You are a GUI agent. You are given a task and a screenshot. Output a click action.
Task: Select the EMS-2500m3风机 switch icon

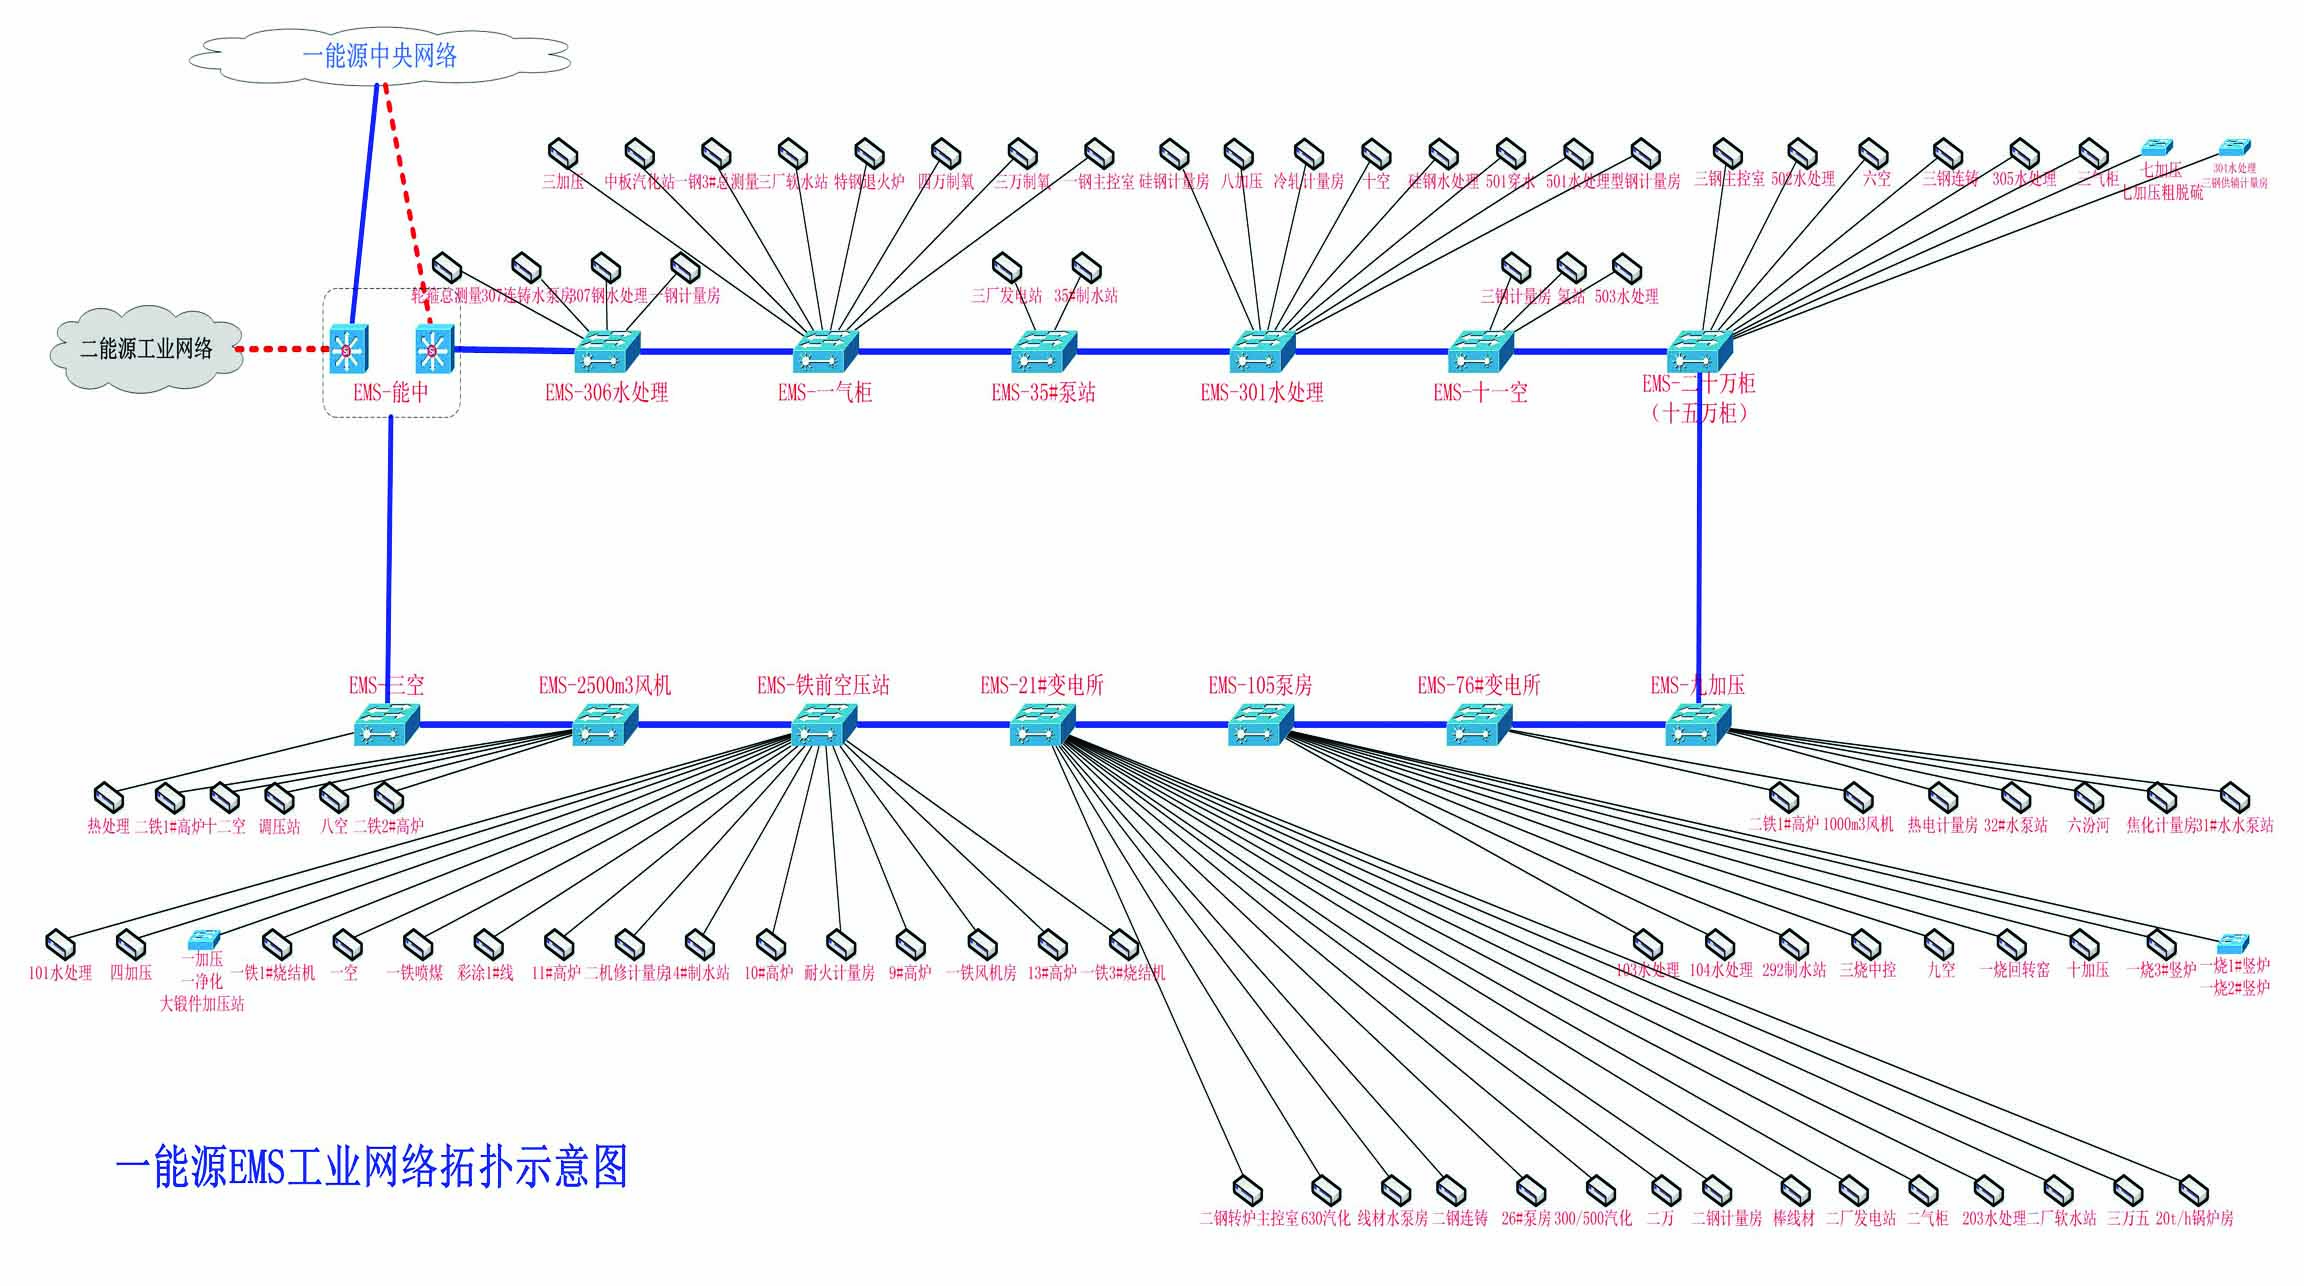coord(605,724)
